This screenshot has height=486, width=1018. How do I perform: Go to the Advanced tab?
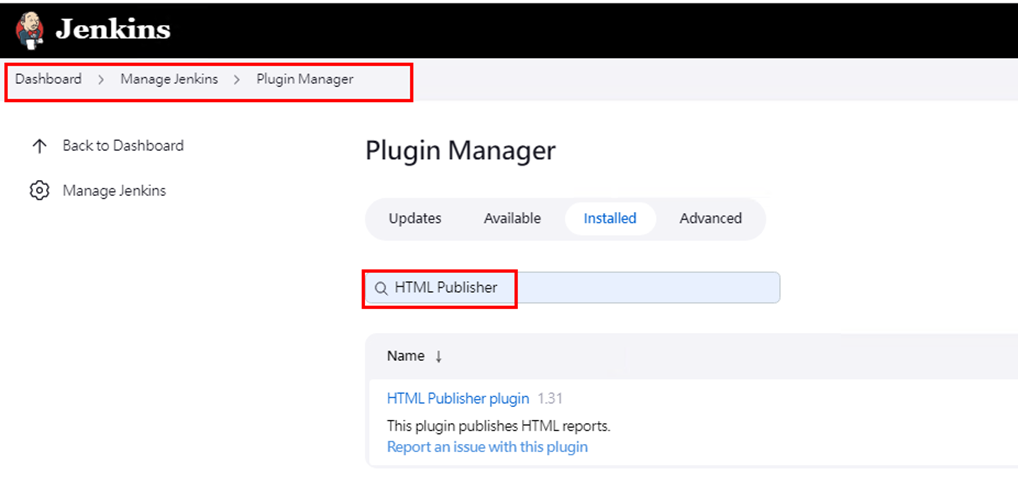(x=710, y=218)
